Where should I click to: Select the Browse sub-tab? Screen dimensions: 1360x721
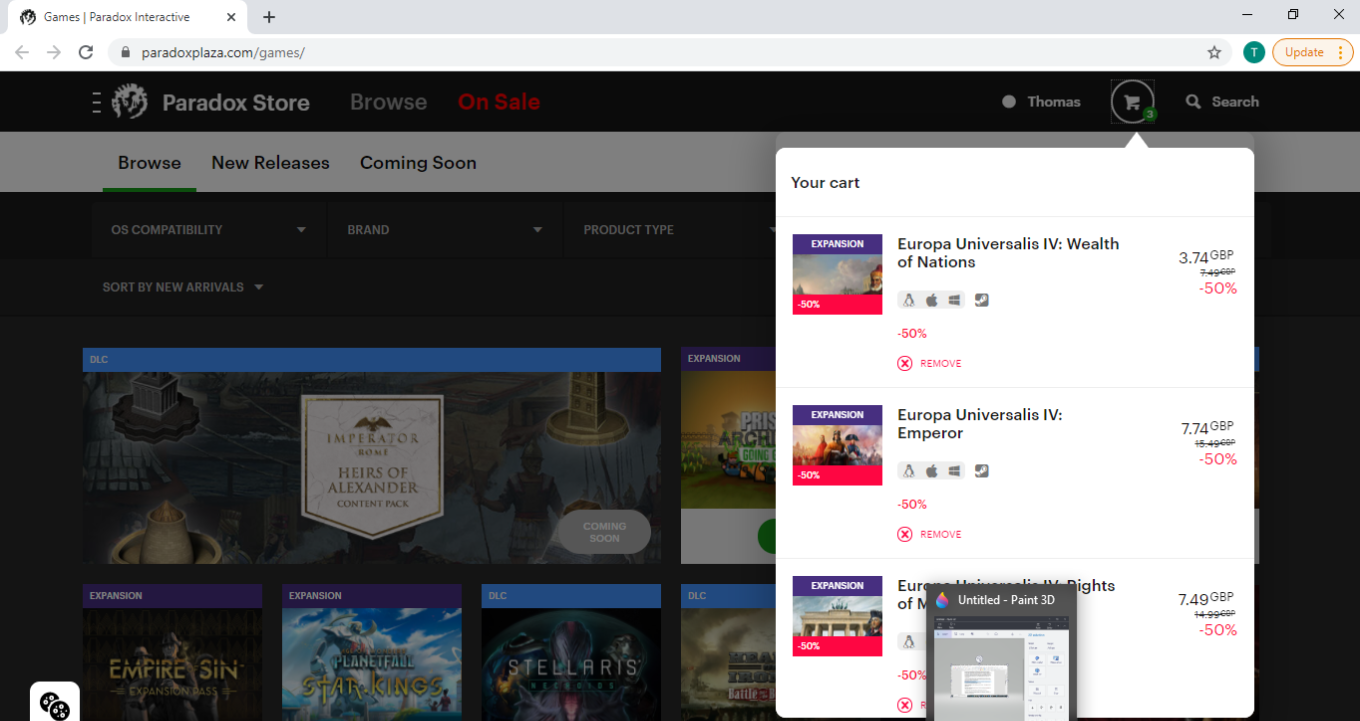tap(150, 163)
